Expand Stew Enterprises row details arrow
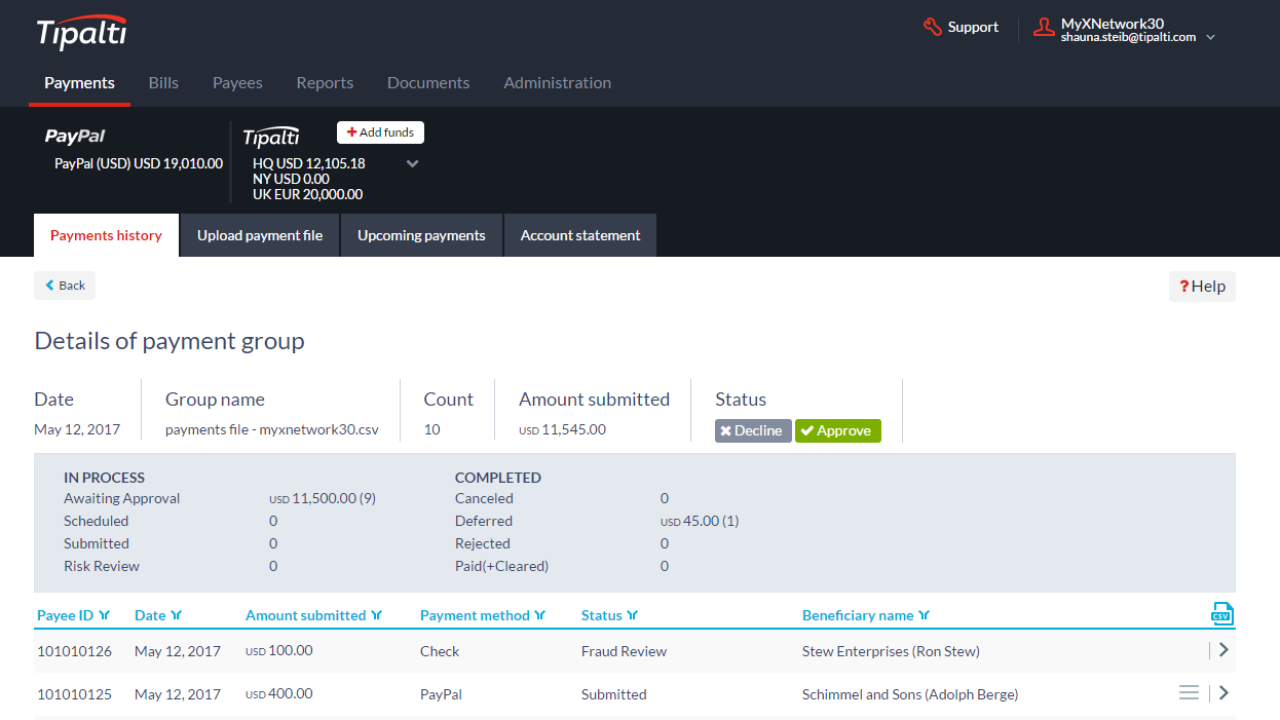Image resolution: width=1280 pixels, height=720 pixels. click(x=1224, y=650)
